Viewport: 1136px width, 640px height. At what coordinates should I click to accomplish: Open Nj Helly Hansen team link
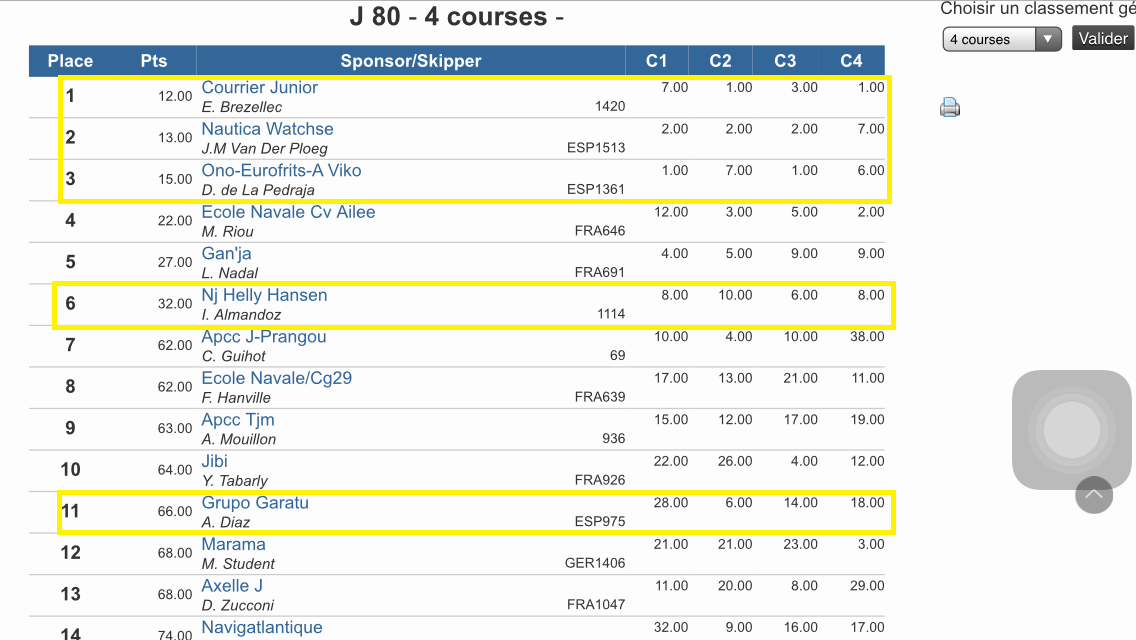coord(264,296)
